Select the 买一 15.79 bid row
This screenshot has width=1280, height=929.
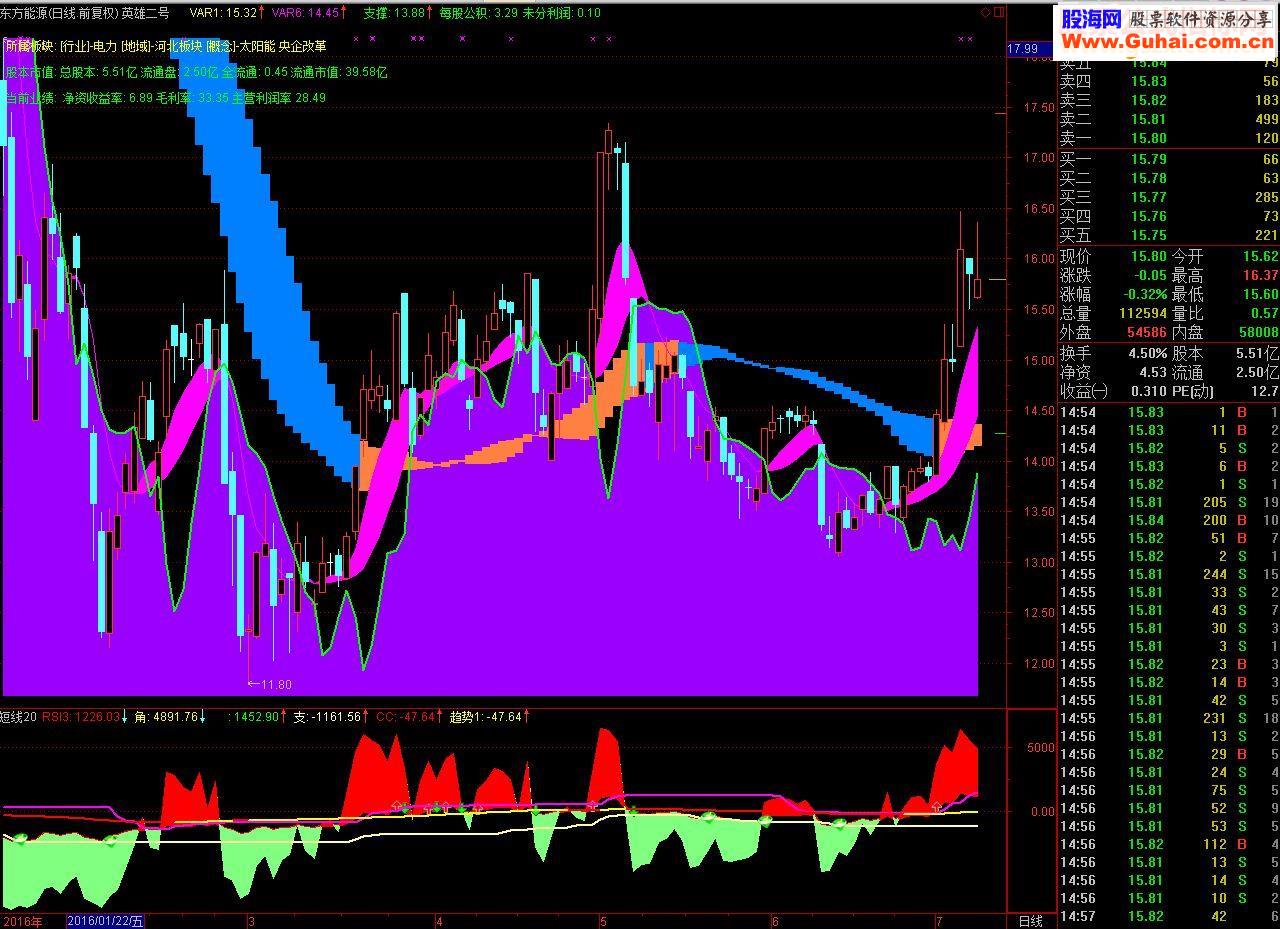coord(1169,159)
